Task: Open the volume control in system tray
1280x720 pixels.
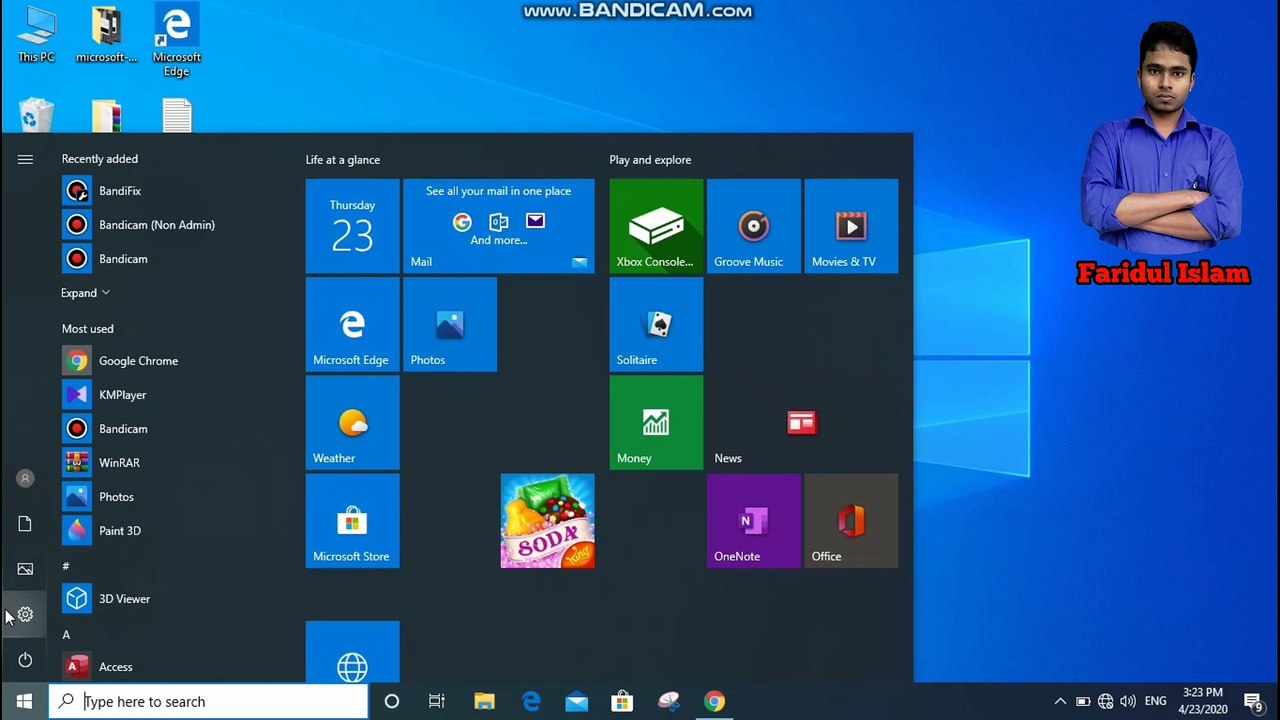Action: point(1128,701)
